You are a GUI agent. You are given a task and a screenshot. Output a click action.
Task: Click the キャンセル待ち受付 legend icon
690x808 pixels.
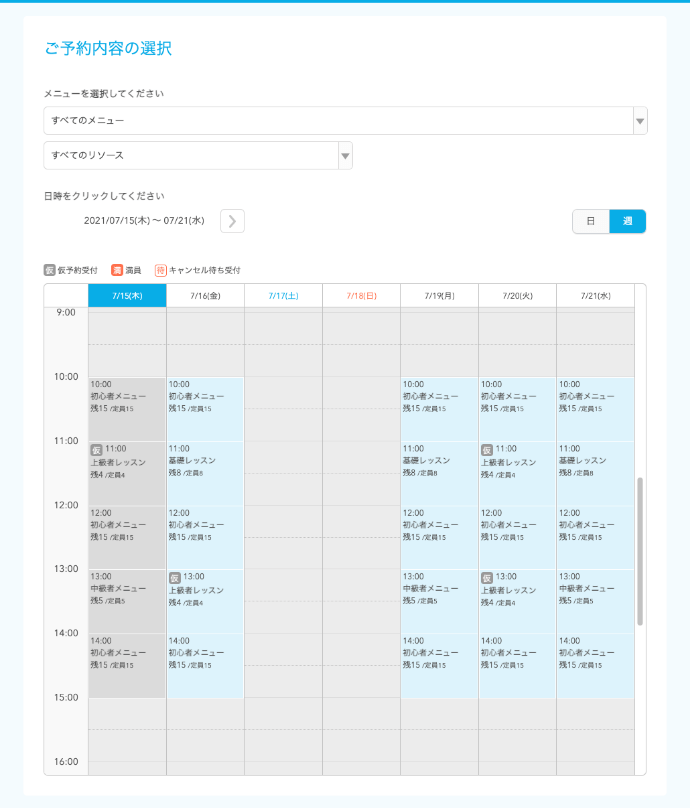click(161, 270)
